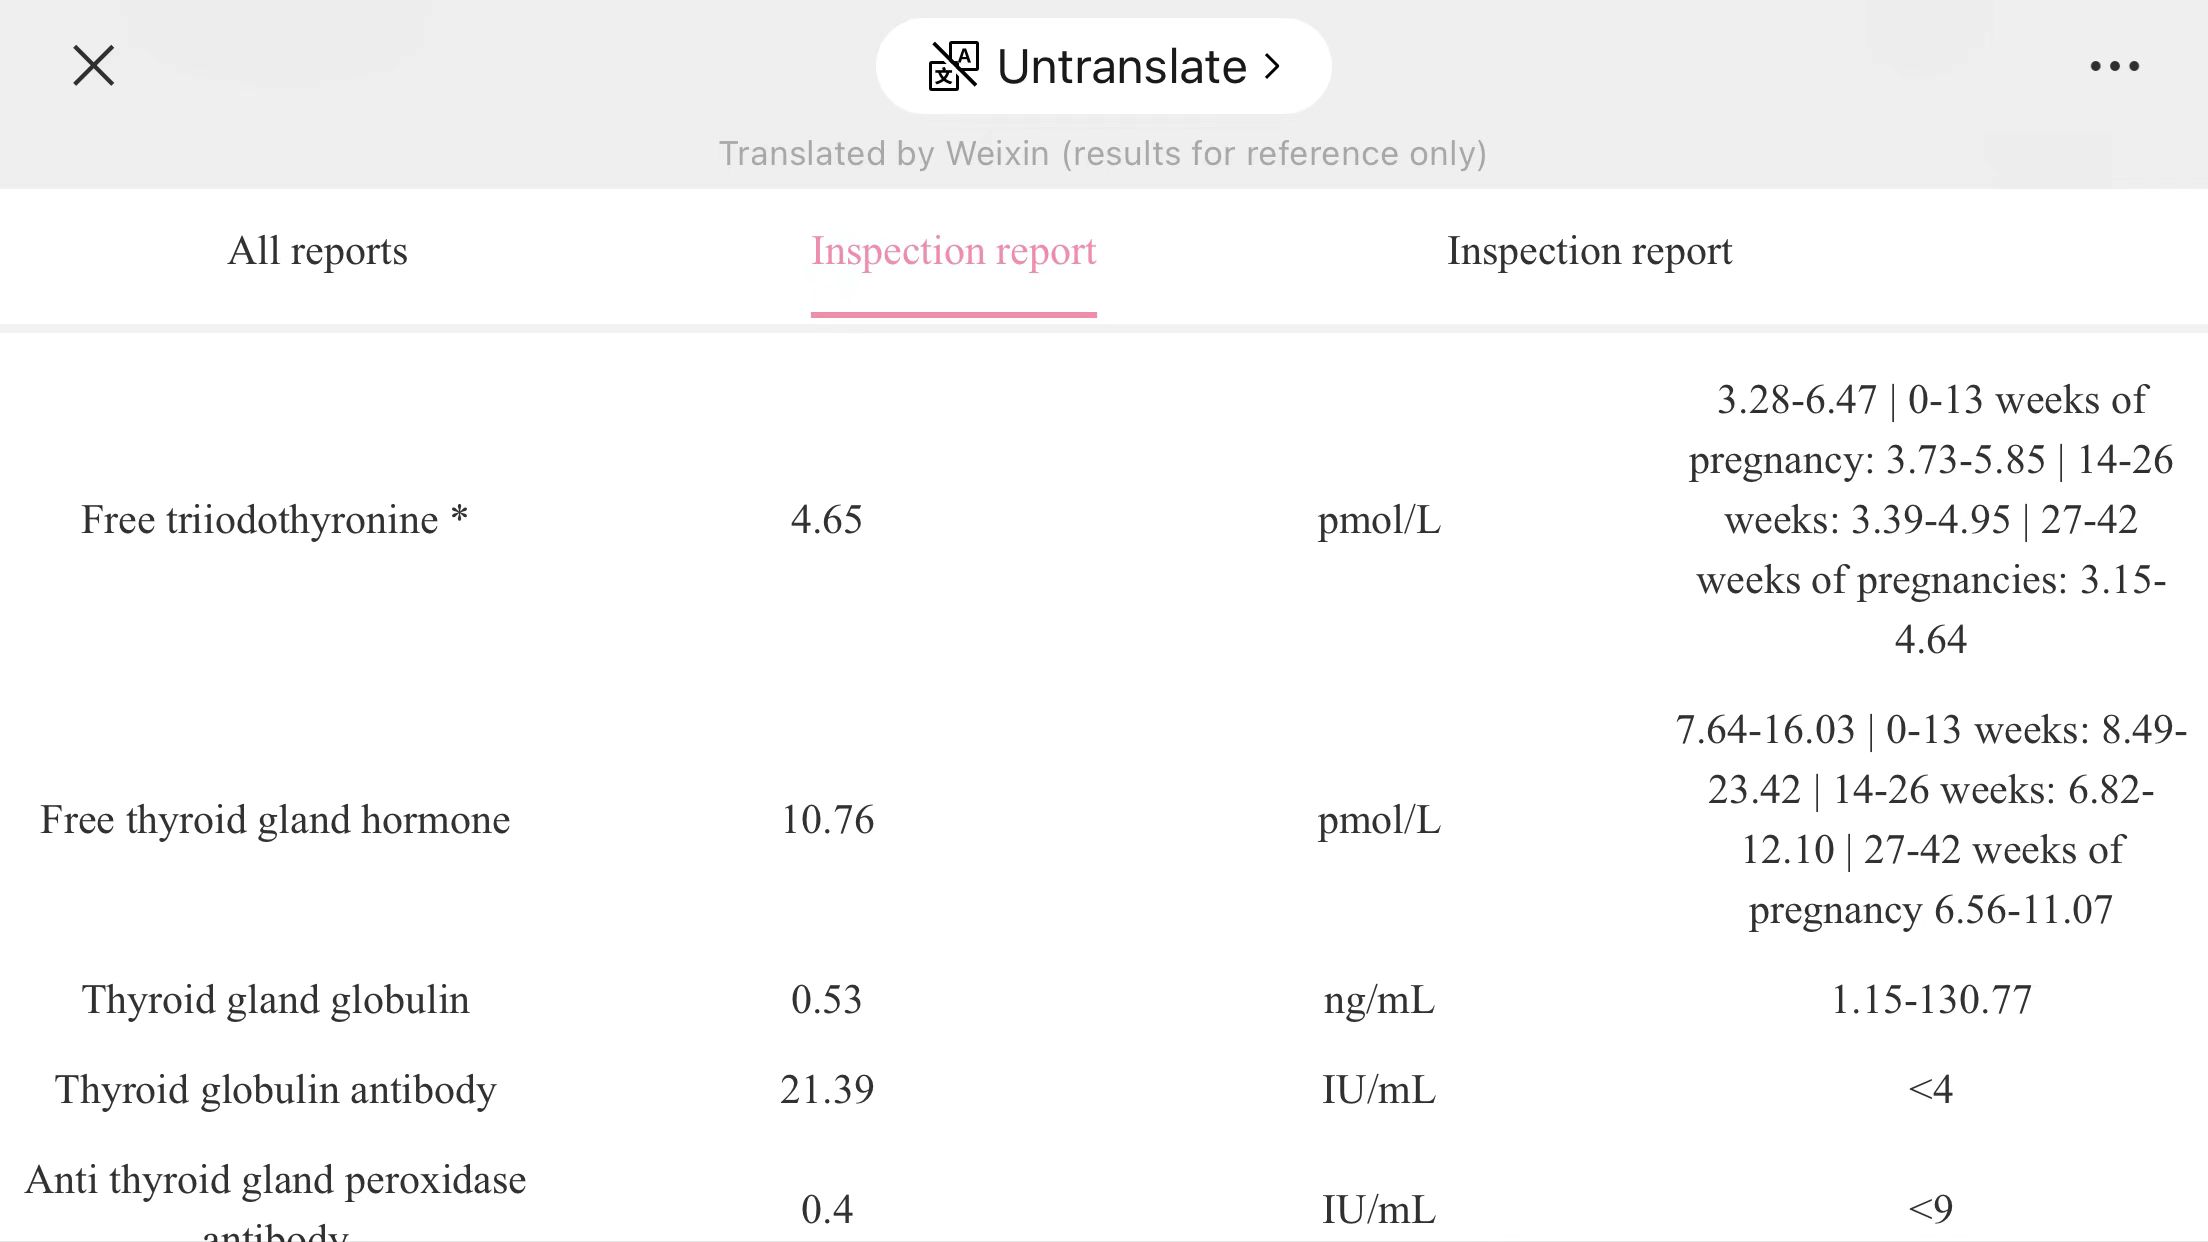Select the 0.53 globulin result
The image size is (2208, 1242).
click(826, 1000)
